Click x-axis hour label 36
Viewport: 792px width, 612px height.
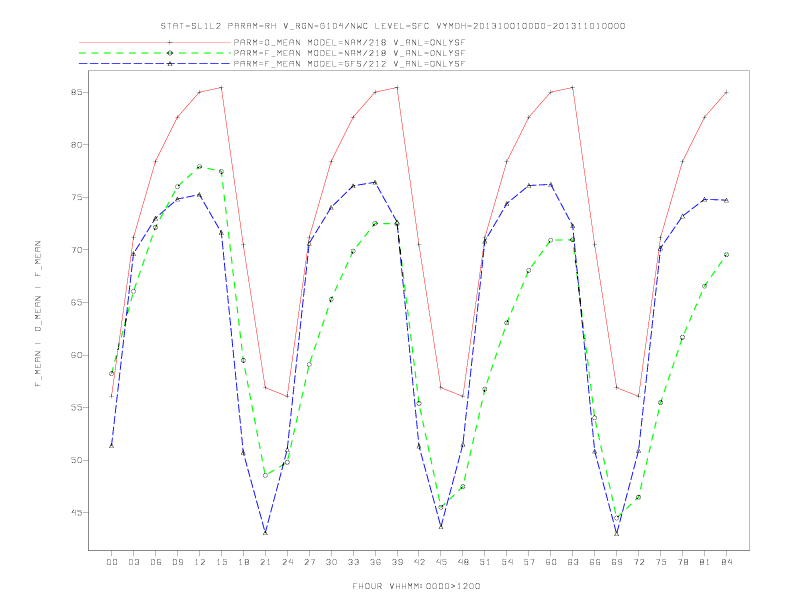coord(375,562)
